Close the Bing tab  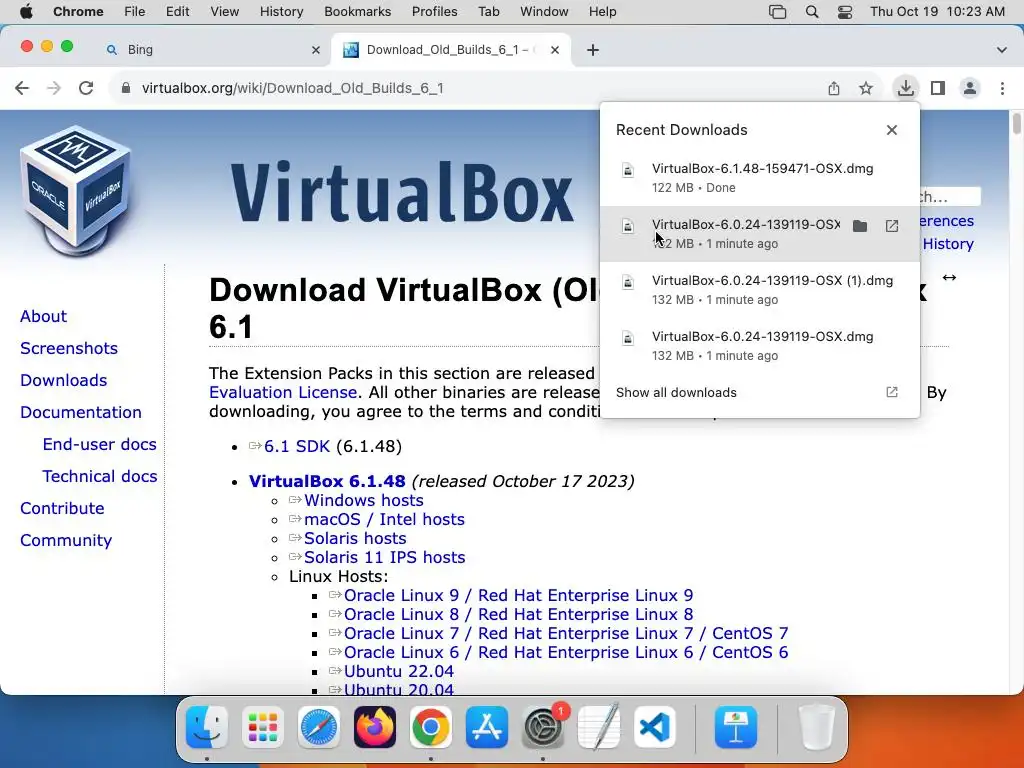coord(316,50)
